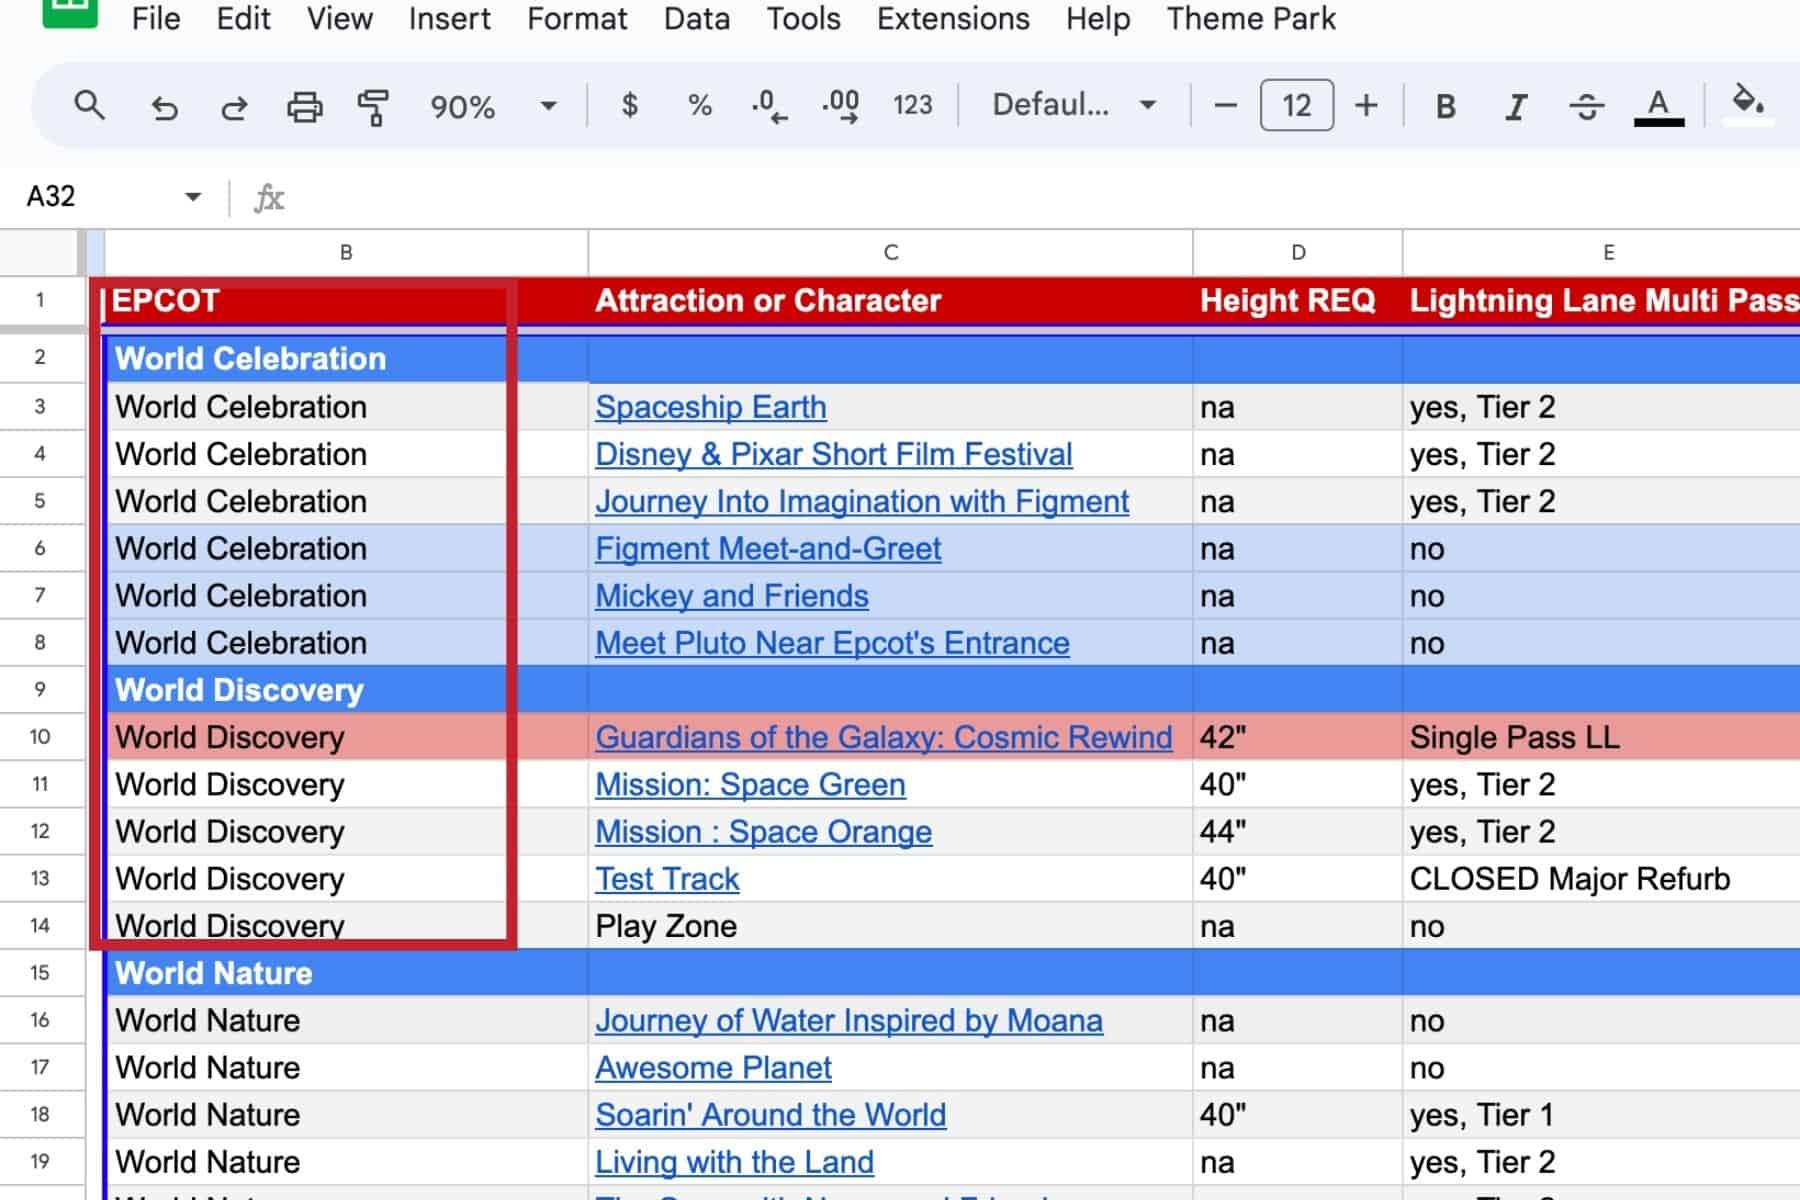
Task: Open the font family dropdown
Action: [x=1073, y=105]
